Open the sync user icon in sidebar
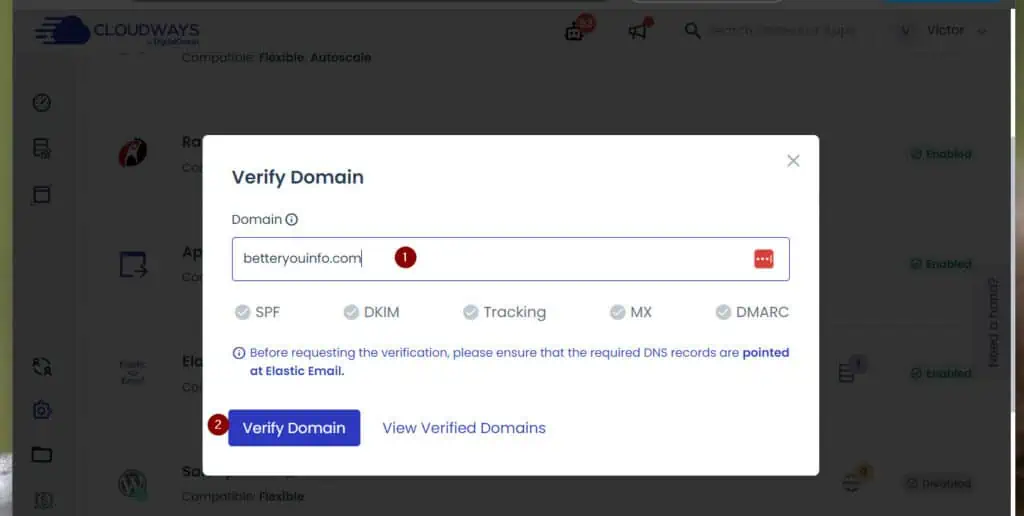Screen dimensions: 1024x516 coord(42,367)
